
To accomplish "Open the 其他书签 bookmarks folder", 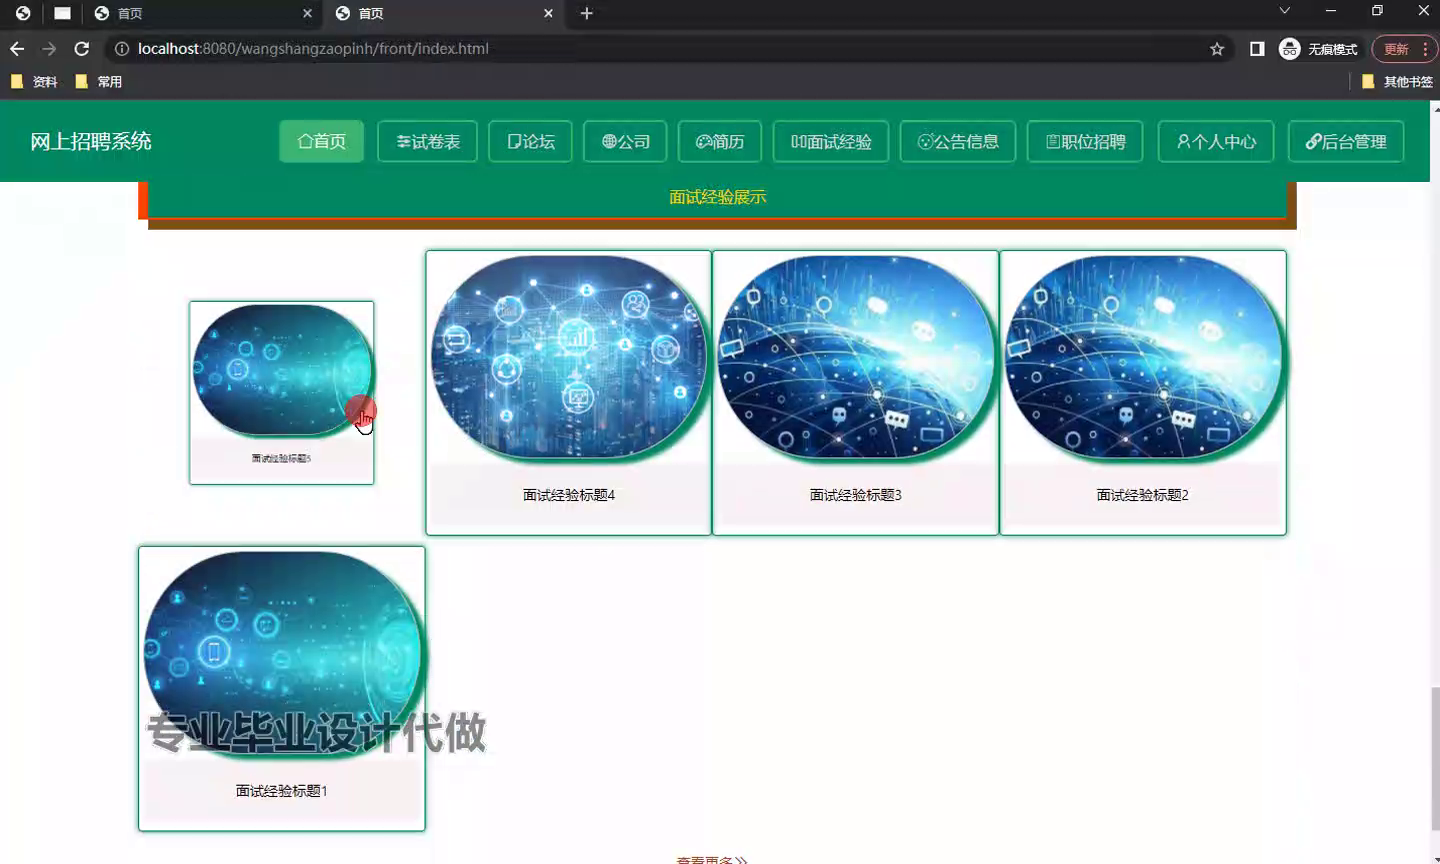I will tap(1397, 82).
